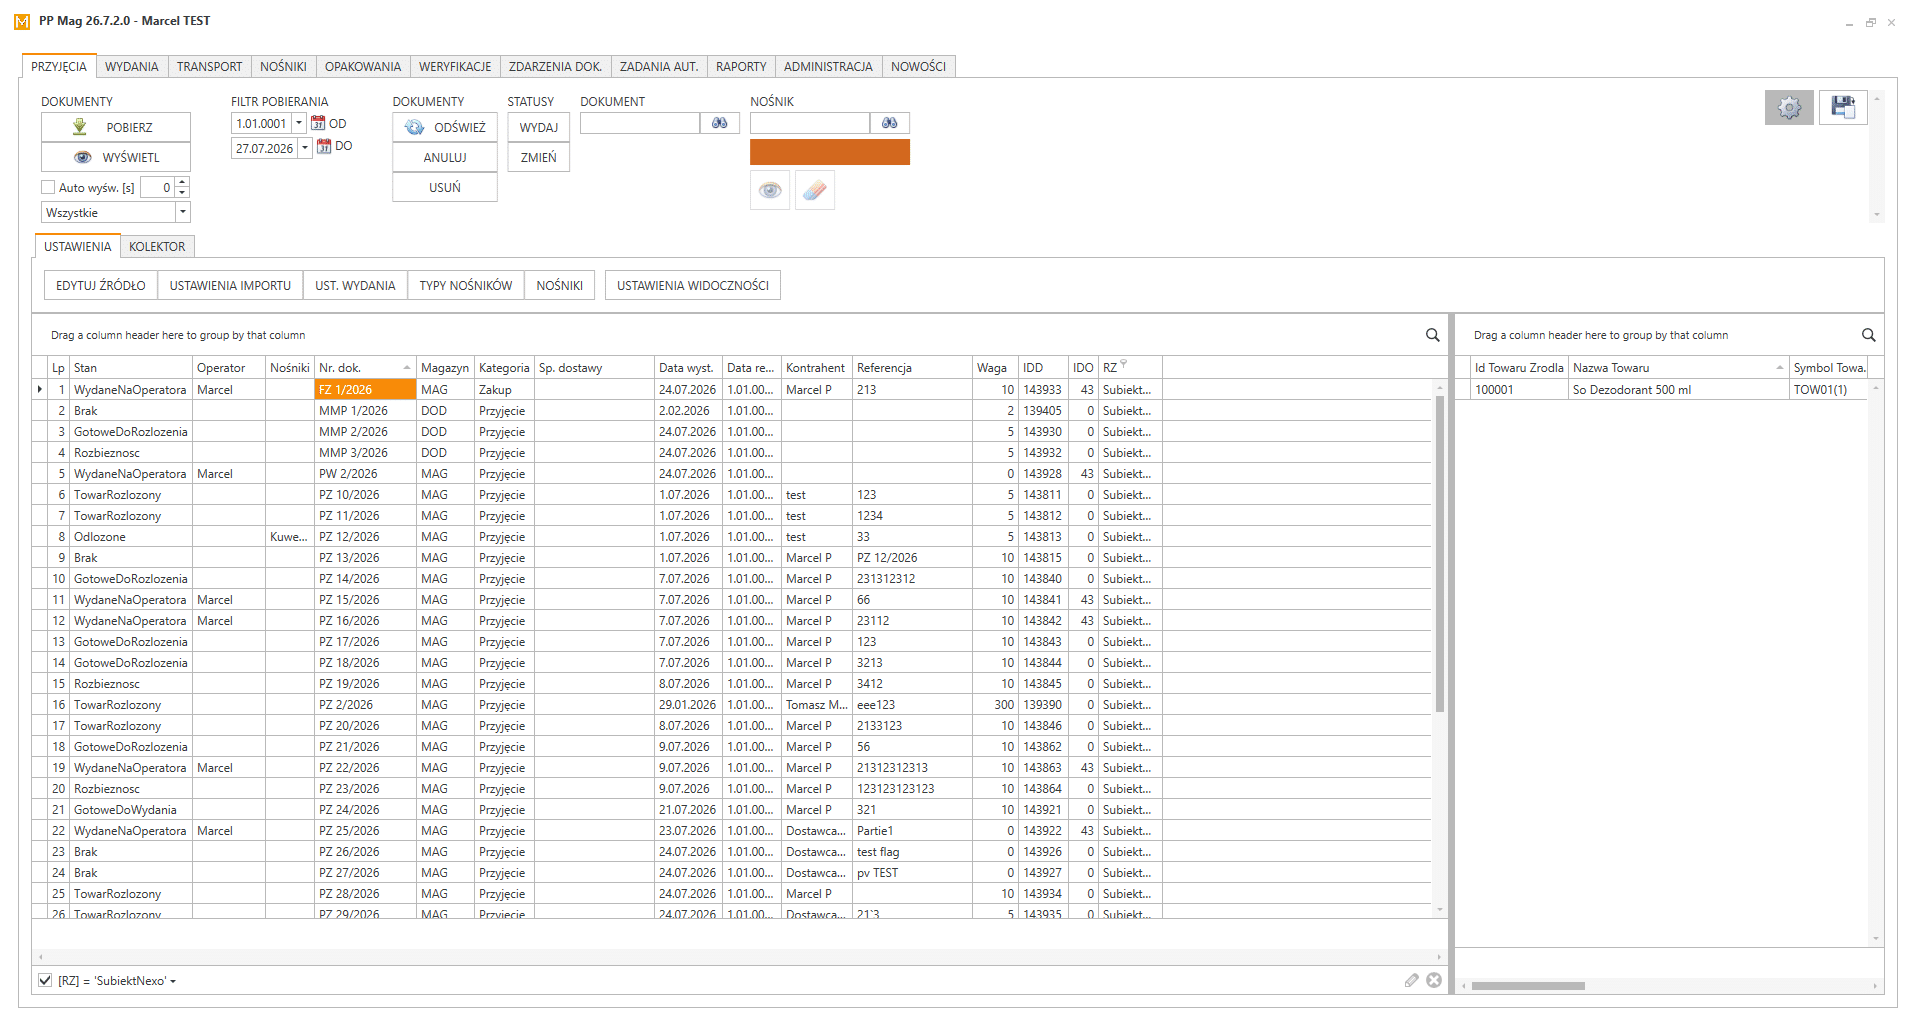This screenshot has width=1917, height=1024.
Task: Uncheck the [RZ] = 'SubiektNexo' filter checkbox
Action: 45,980
